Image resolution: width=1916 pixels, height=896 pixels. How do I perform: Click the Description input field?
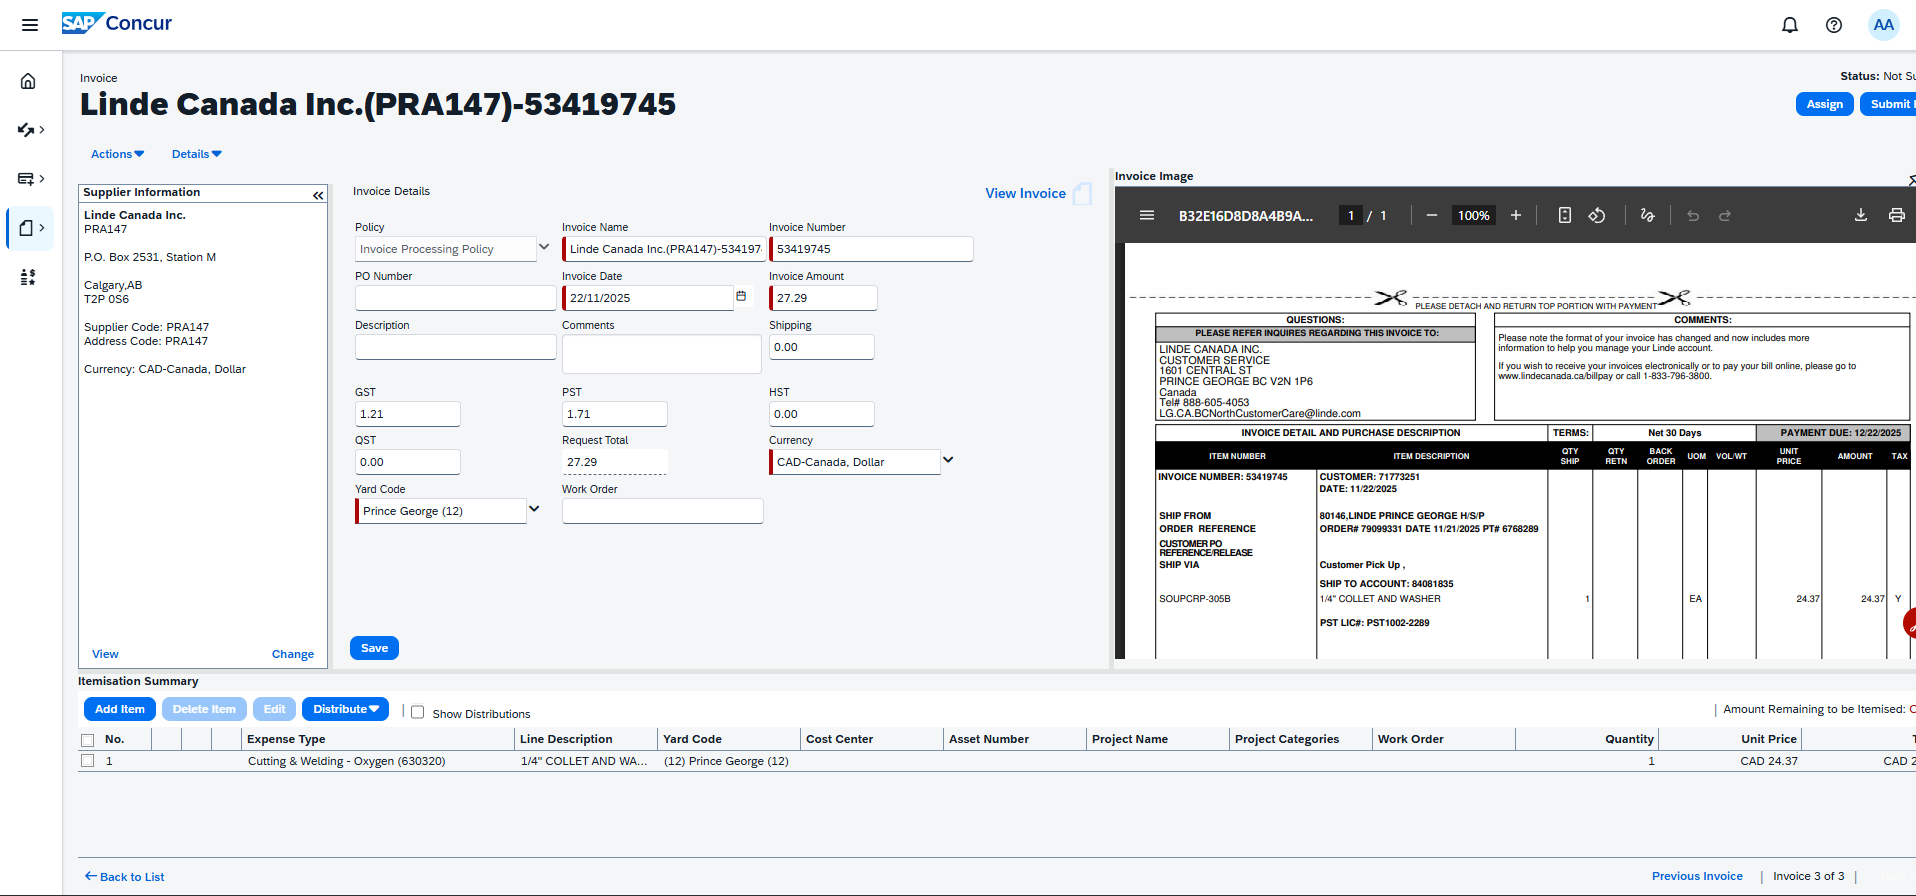click(455, 347)
